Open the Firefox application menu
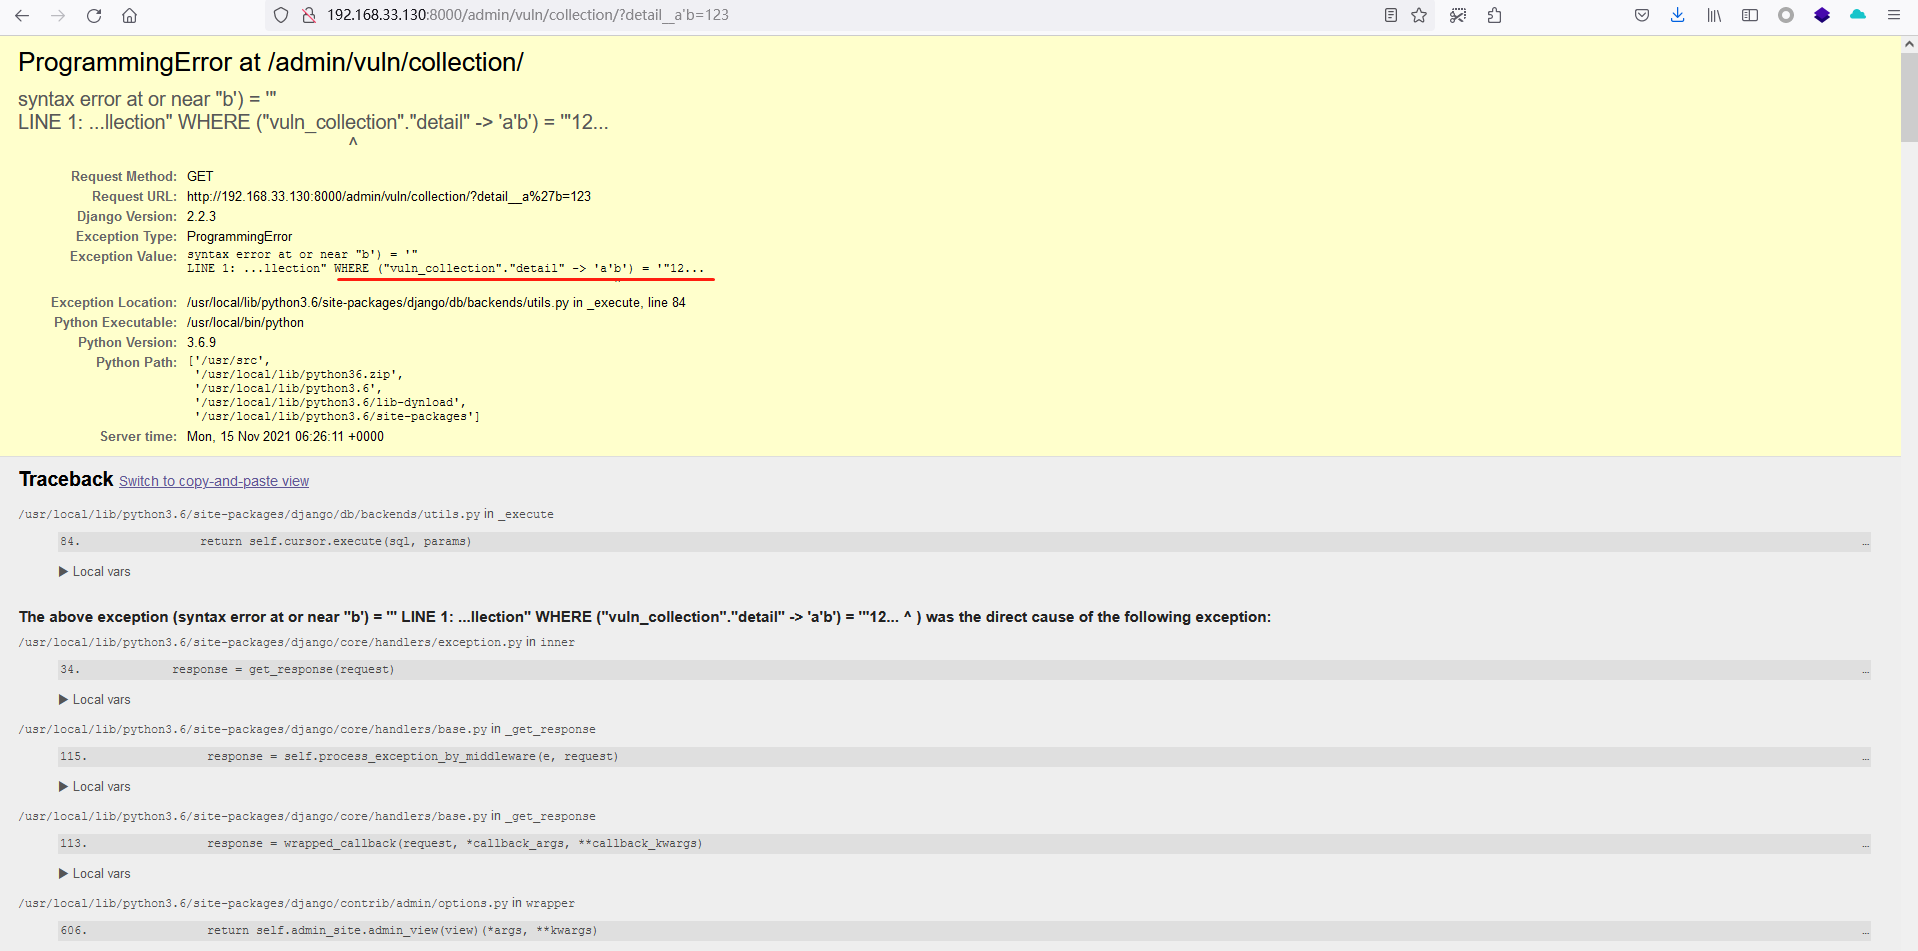Image resolution: width=1918 pixels, height=951 pixels. (x=1895, y=15)
